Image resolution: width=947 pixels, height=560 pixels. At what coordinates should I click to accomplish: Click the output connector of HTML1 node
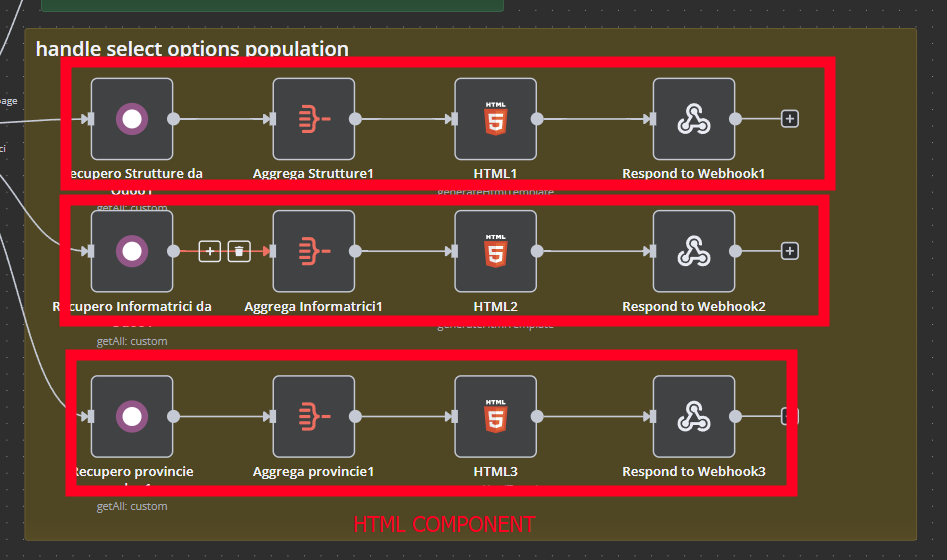(x=537, y=119)
